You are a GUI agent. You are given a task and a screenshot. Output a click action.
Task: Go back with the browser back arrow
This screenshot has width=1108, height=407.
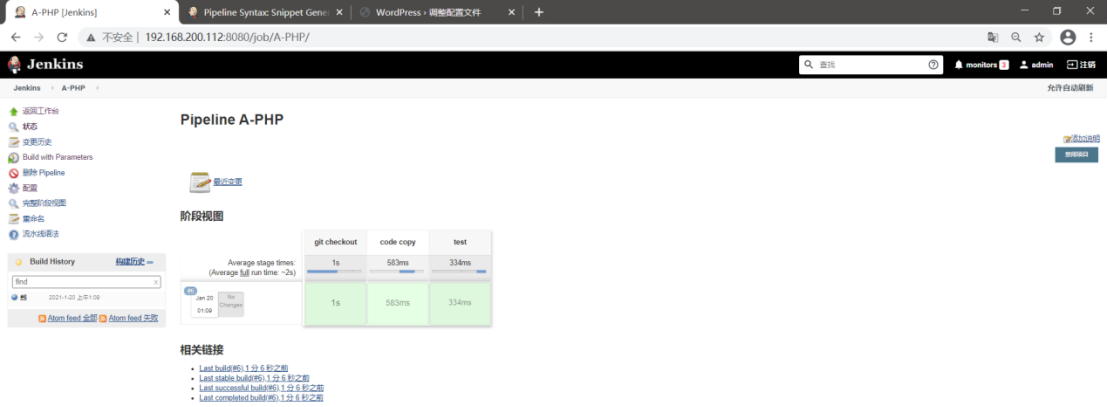16,37
